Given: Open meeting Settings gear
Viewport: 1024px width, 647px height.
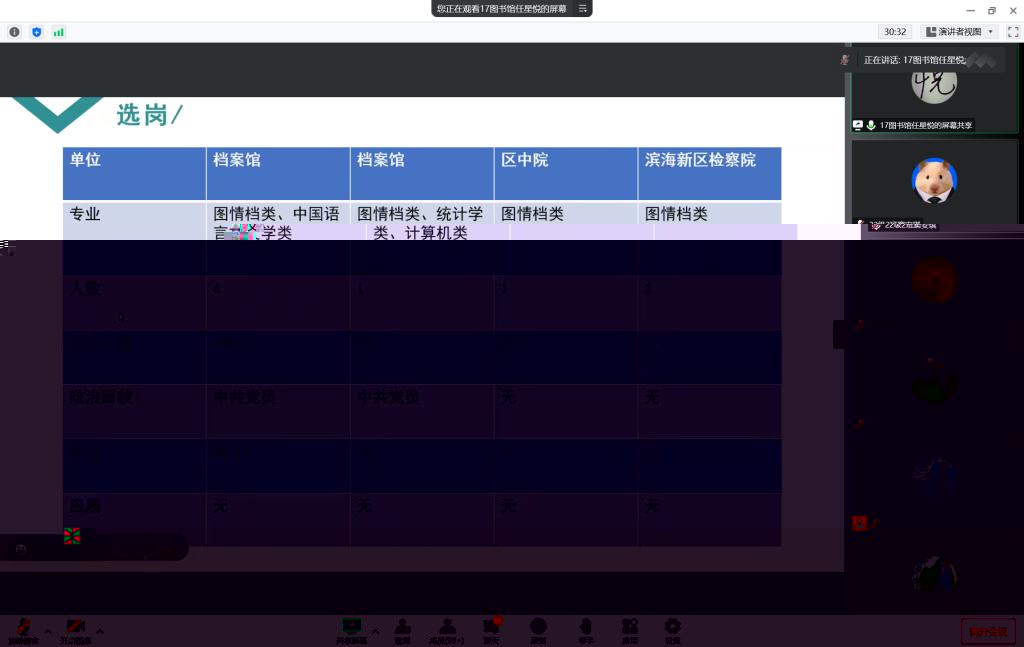Looking at the screenshot, I should (x=673, y=629).
